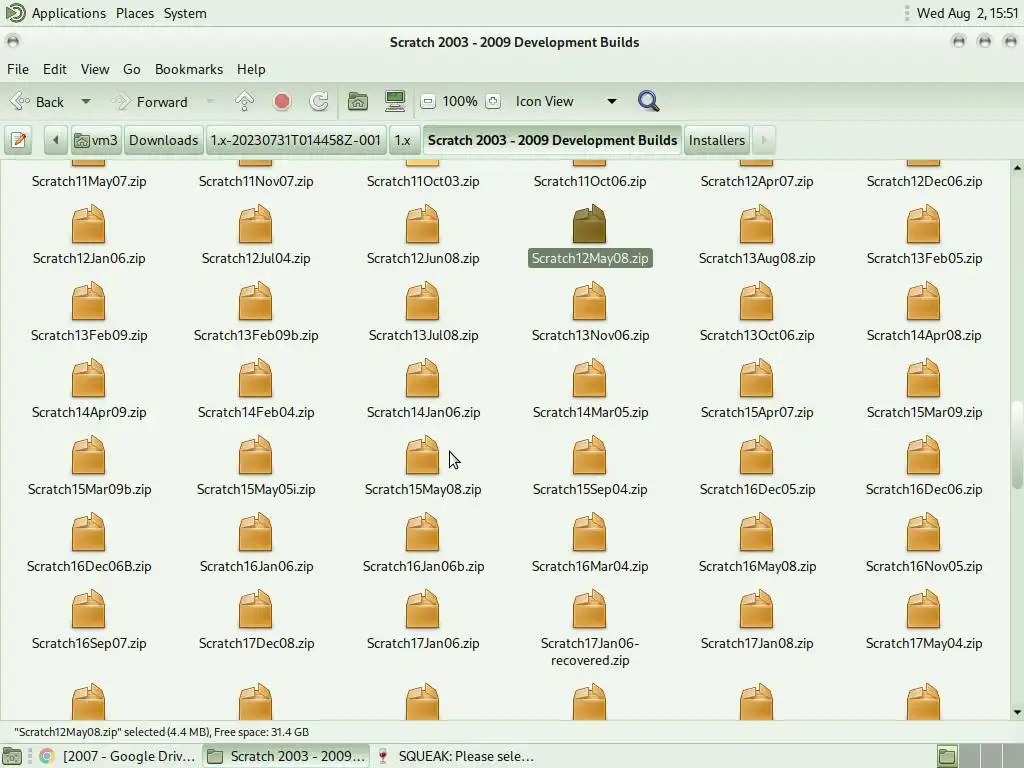
Task: Select the Scratch17Dec08.zip archive icon
Action: point(255,609)
